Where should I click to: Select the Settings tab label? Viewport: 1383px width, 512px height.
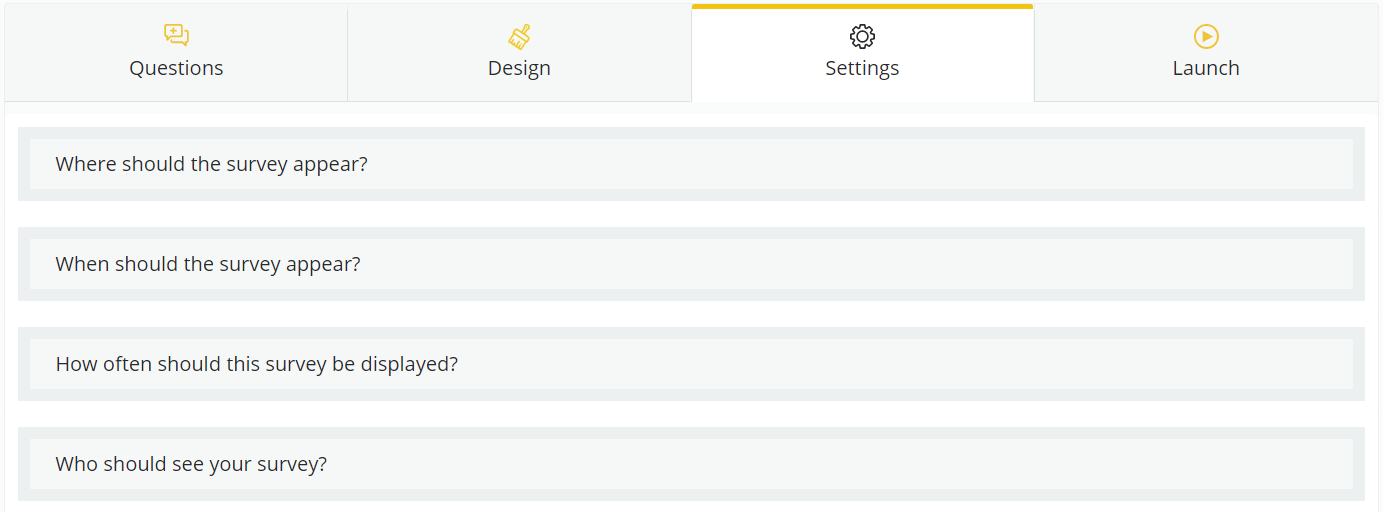862,68
